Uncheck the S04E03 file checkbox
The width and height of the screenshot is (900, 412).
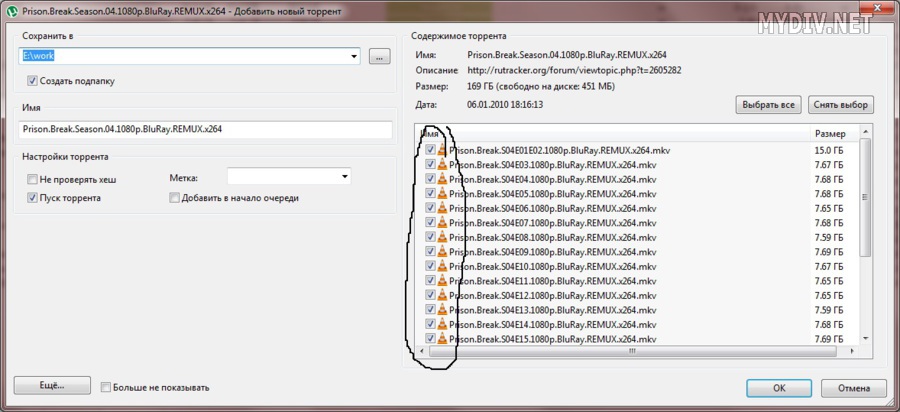[x=430, y=165]
